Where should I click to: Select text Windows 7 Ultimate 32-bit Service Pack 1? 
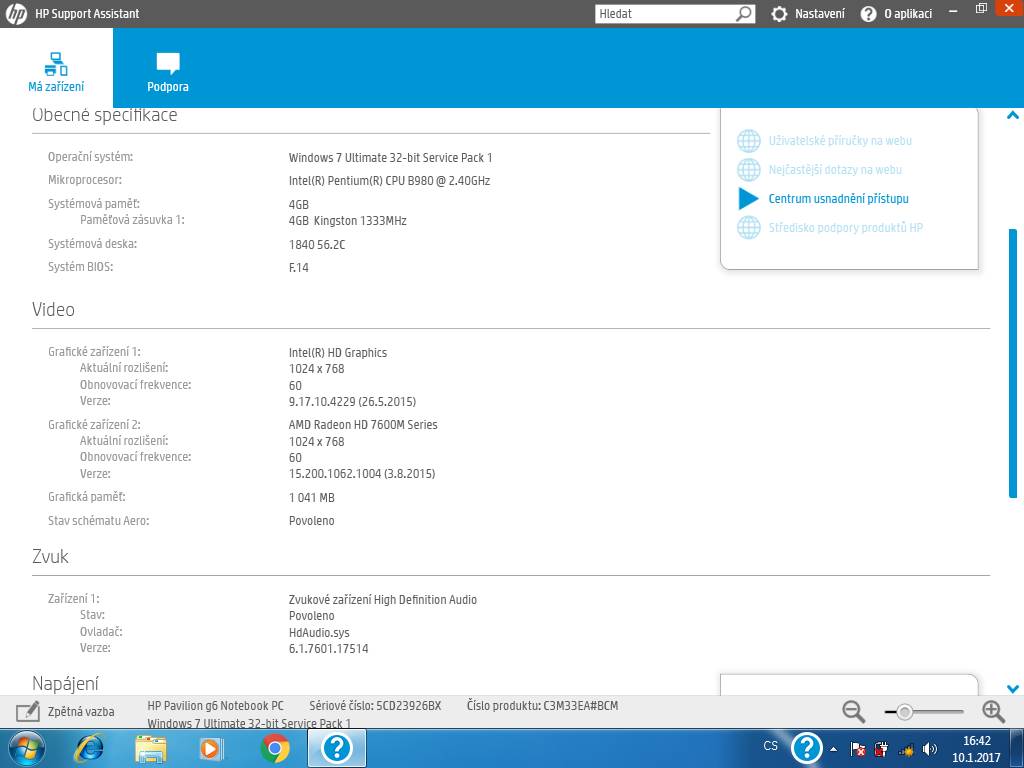(391, 157)
